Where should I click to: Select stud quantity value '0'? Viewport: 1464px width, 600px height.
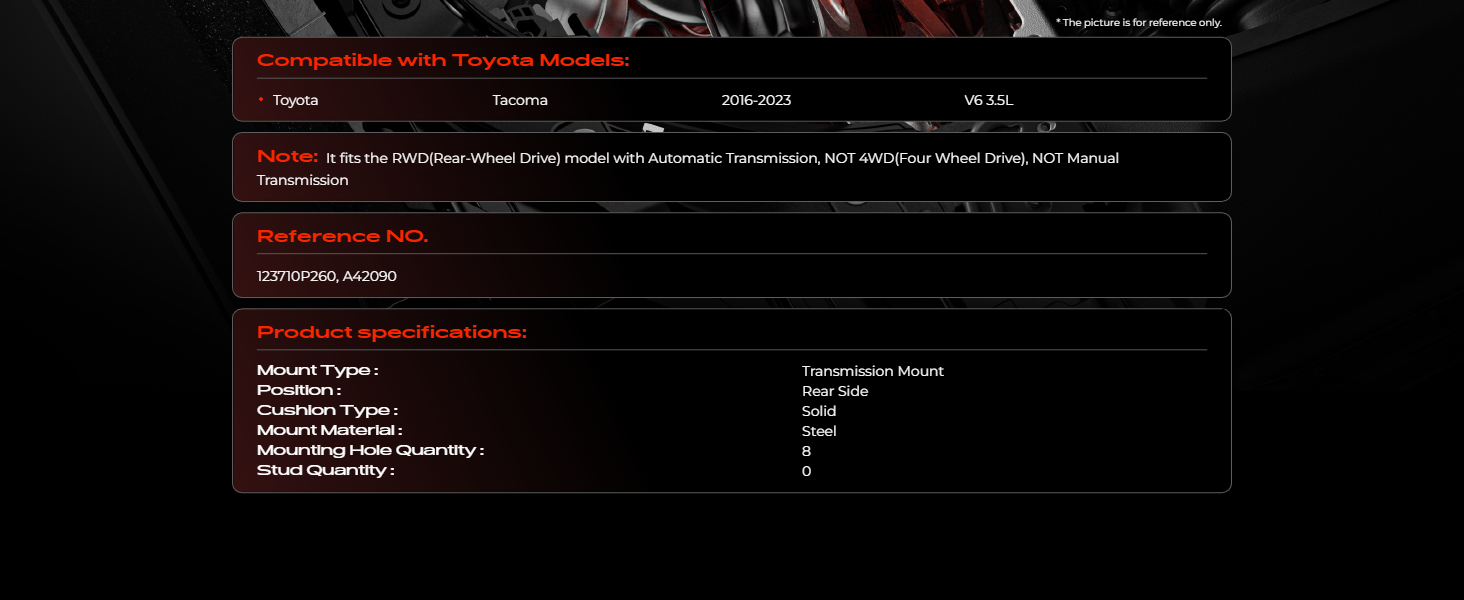(806, 471)
